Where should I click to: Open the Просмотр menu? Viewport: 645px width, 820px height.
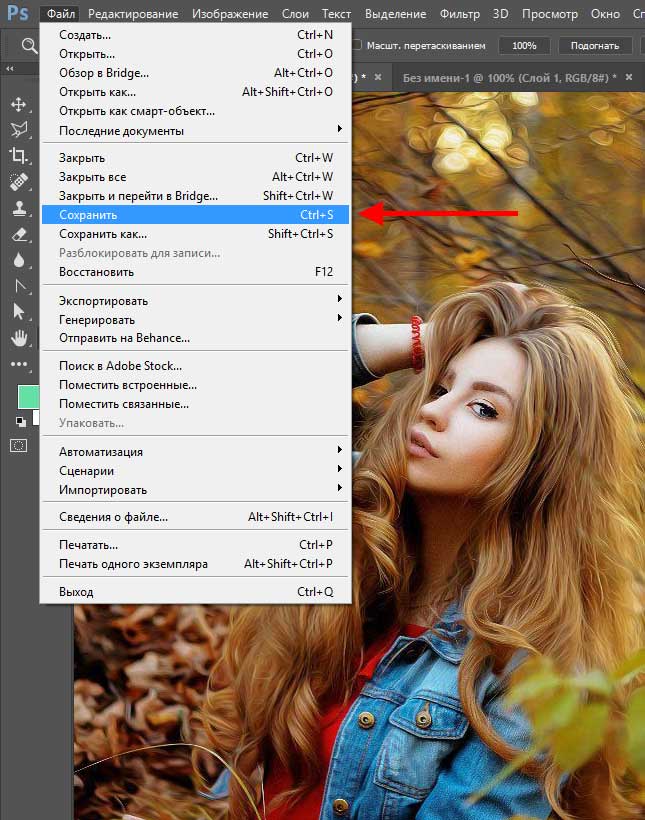550,14
